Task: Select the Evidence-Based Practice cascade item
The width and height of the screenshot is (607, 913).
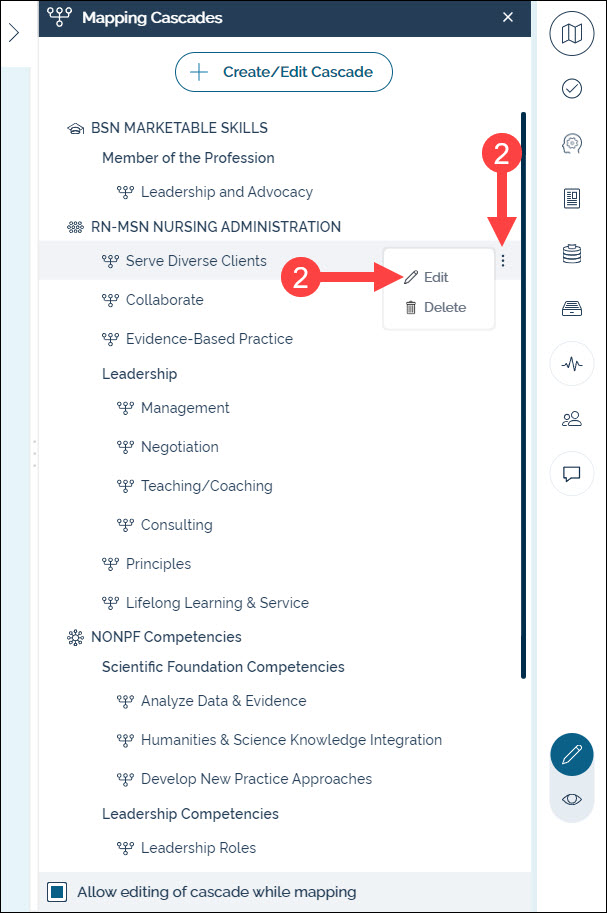Action: [209, 339]
